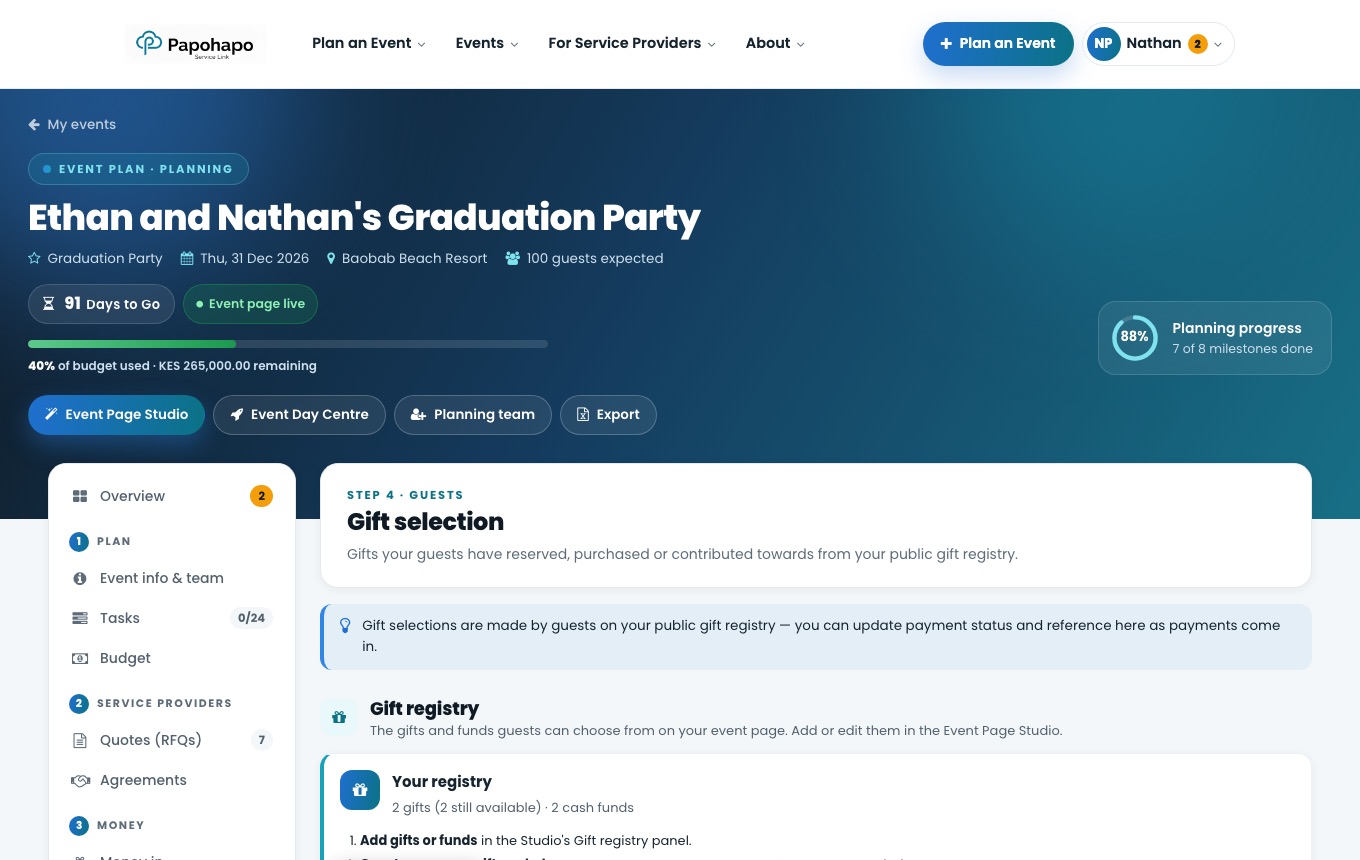Open Budget in the sidebar
Image resolution: width=1360 pixels, height=860 pixels.
[172, 658]
